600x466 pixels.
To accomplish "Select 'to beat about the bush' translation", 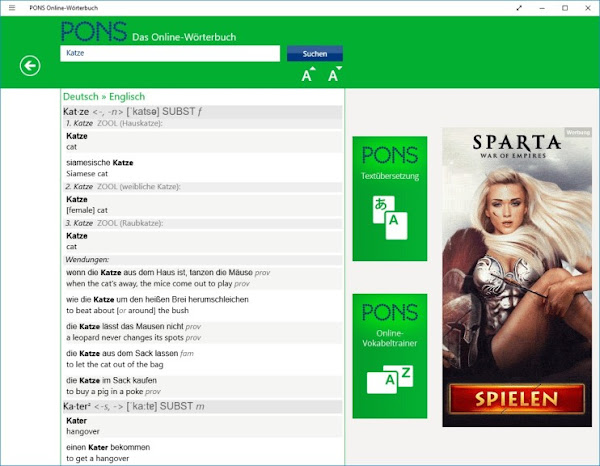I will pos(127,310).
